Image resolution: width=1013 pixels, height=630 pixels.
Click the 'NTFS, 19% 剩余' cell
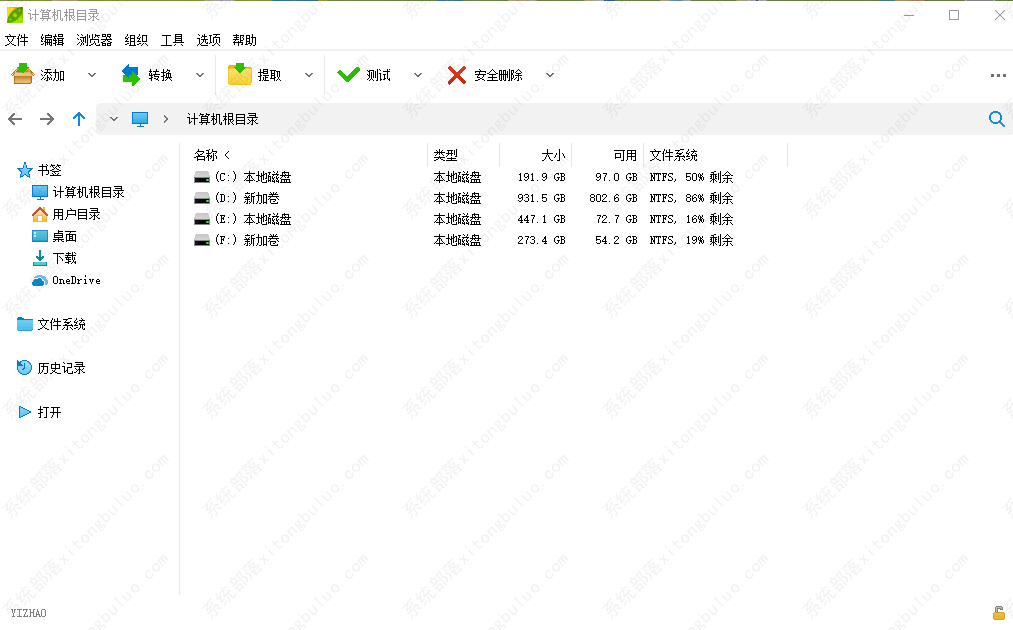691,240
